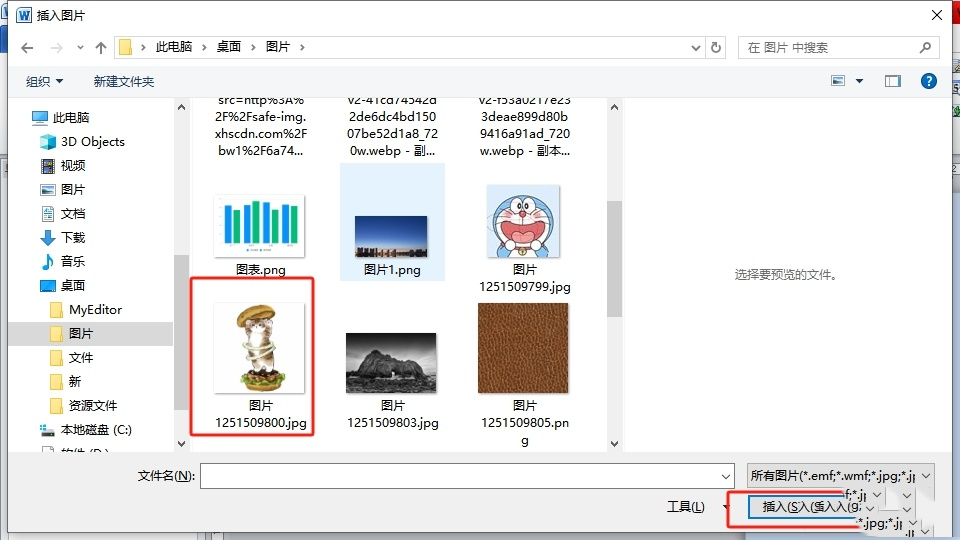
Task: Go forward with the right arrow
Action: [56, 48]
